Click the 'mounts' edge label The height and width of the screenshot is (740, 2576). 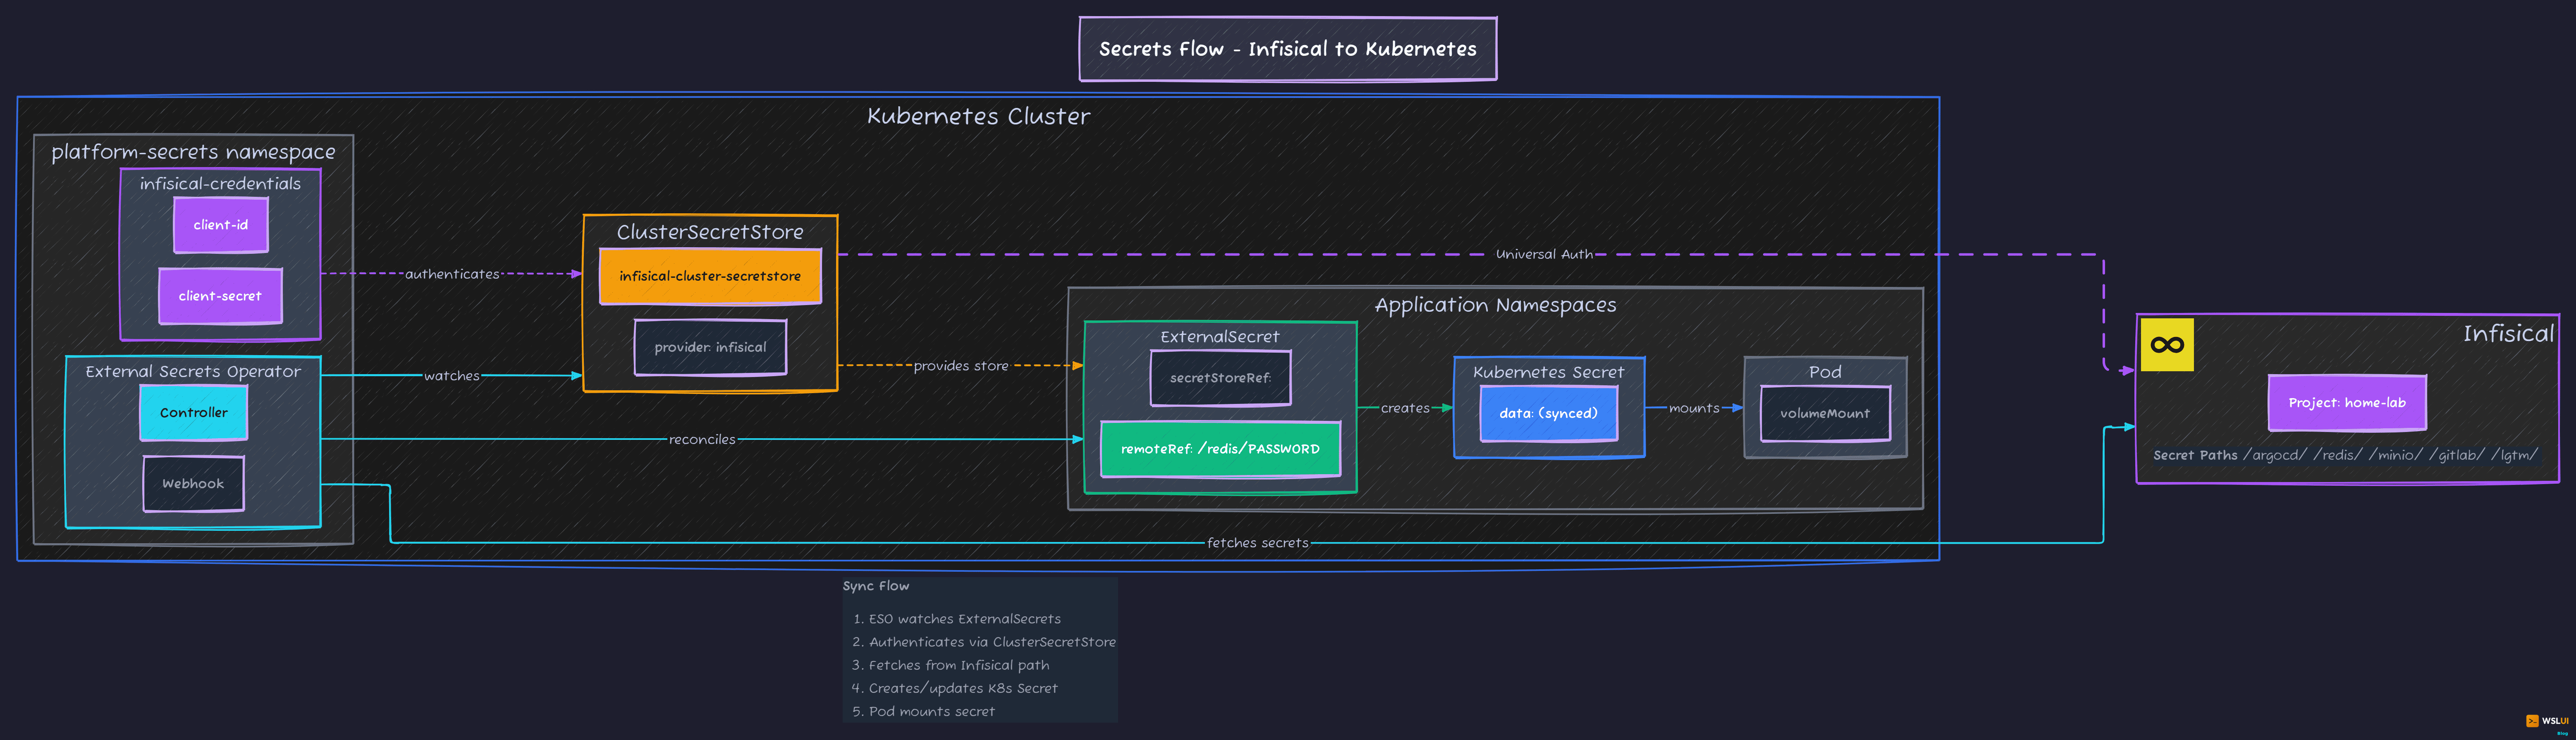tap(1694, 408)
